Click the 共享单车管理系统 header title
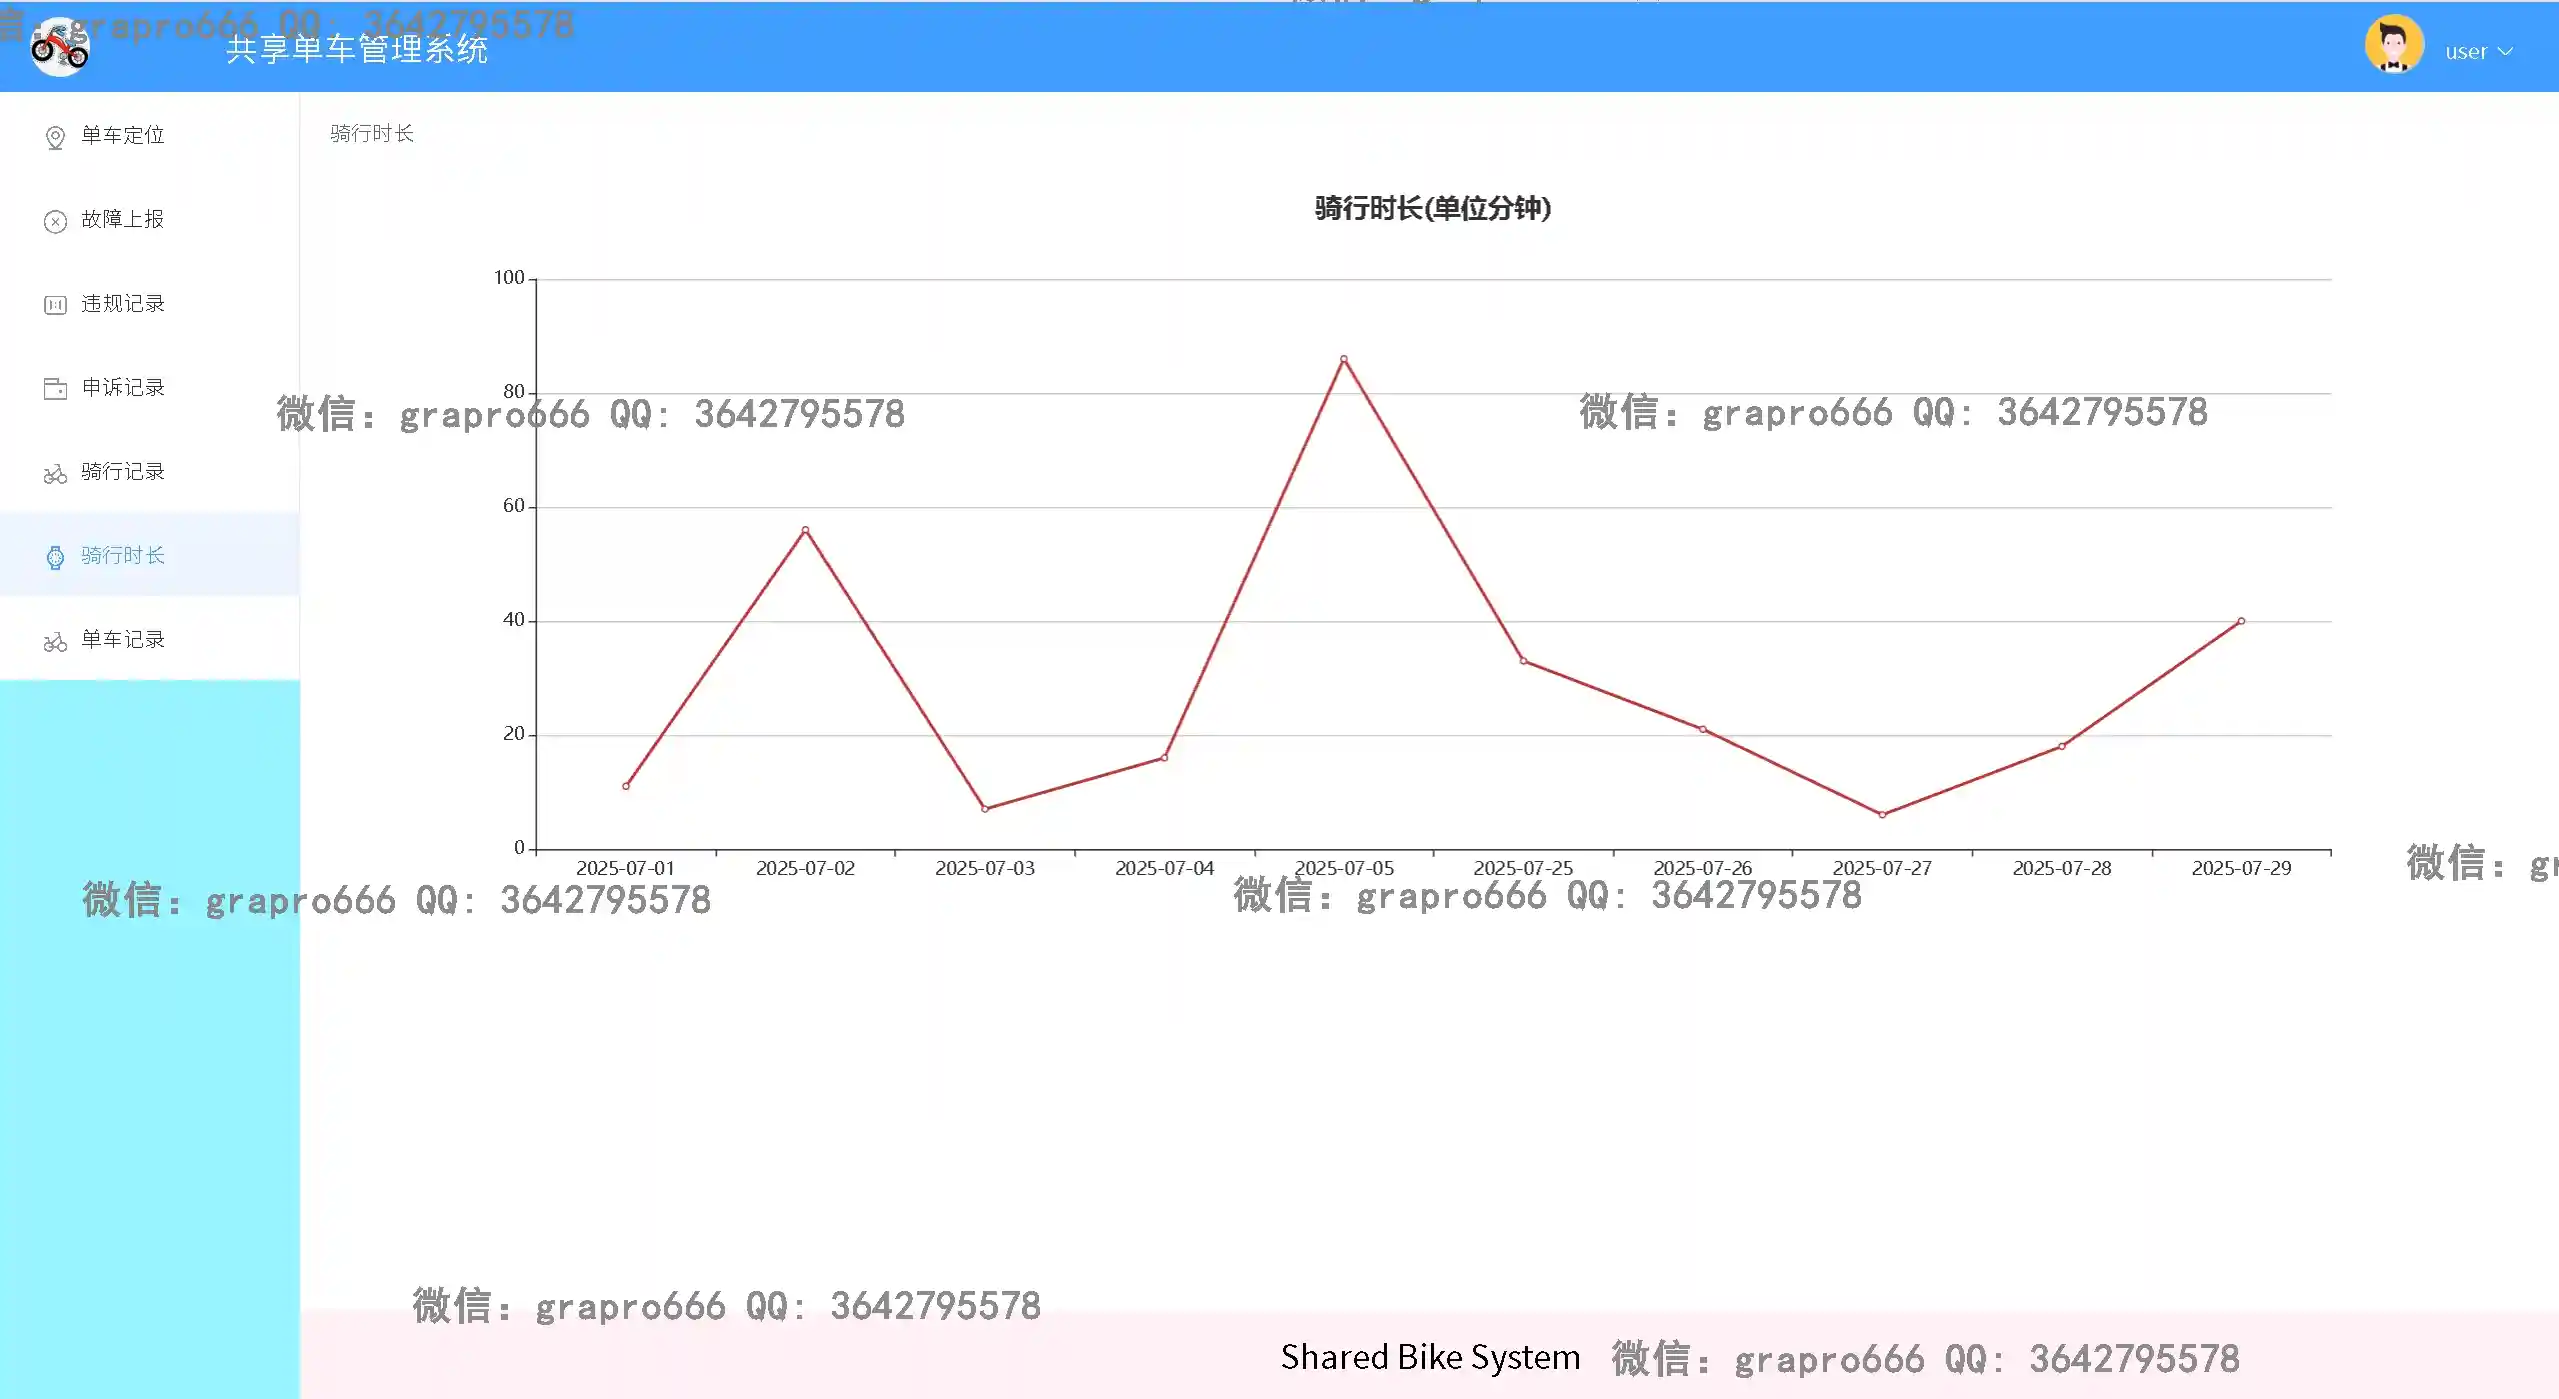Screen dimensions: 2559x1399 click(356, 49)
